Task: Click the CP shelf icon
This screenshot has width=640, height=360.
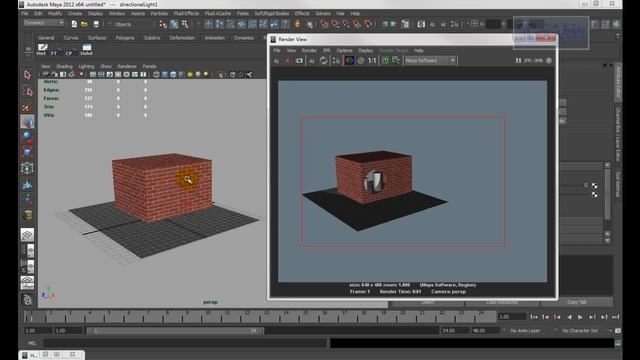Action: (x=70, y=49)
